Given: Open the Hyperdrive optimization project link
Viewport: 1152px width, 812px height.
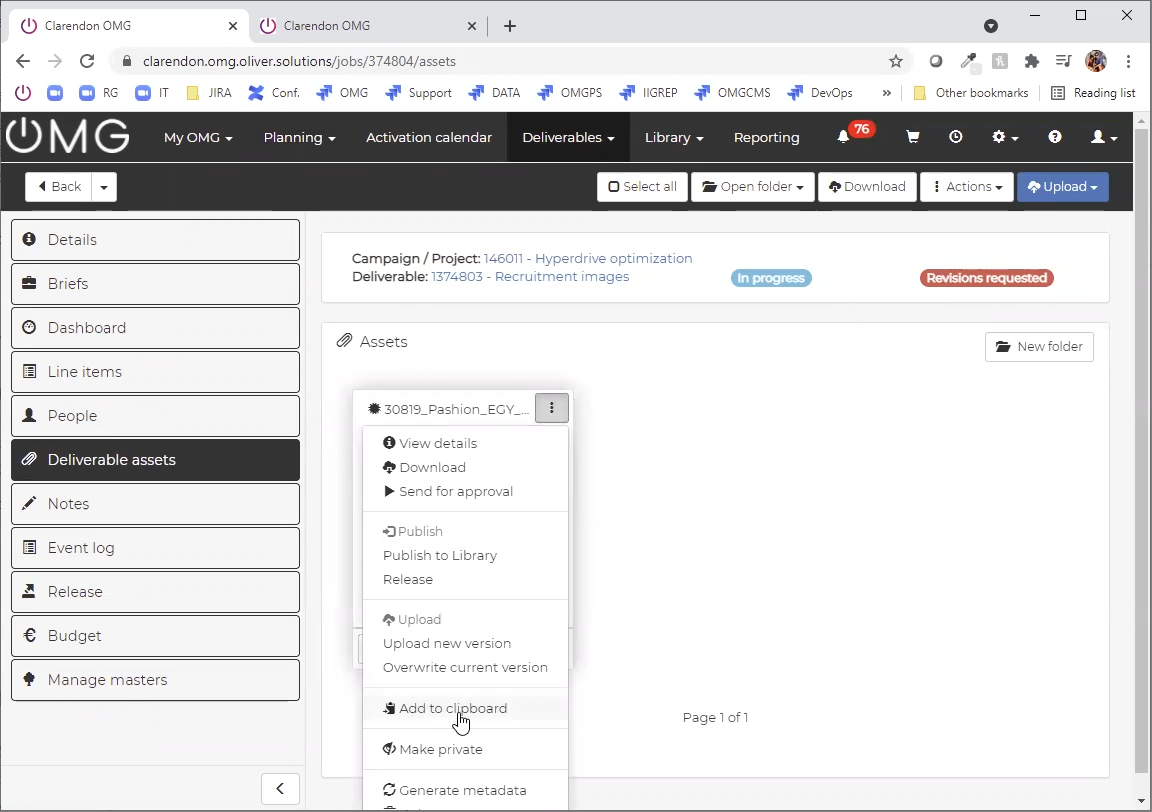Looking at the screenshot, I should point(588,258).
